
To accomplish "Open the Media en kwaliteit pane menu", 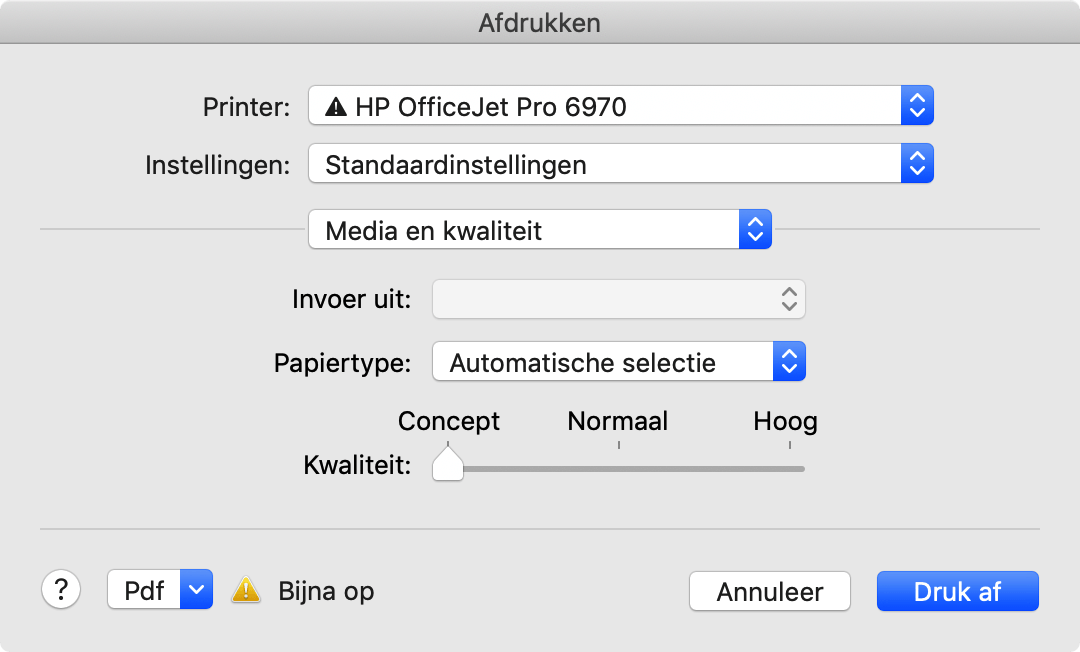I will click(x=755, y=230).
